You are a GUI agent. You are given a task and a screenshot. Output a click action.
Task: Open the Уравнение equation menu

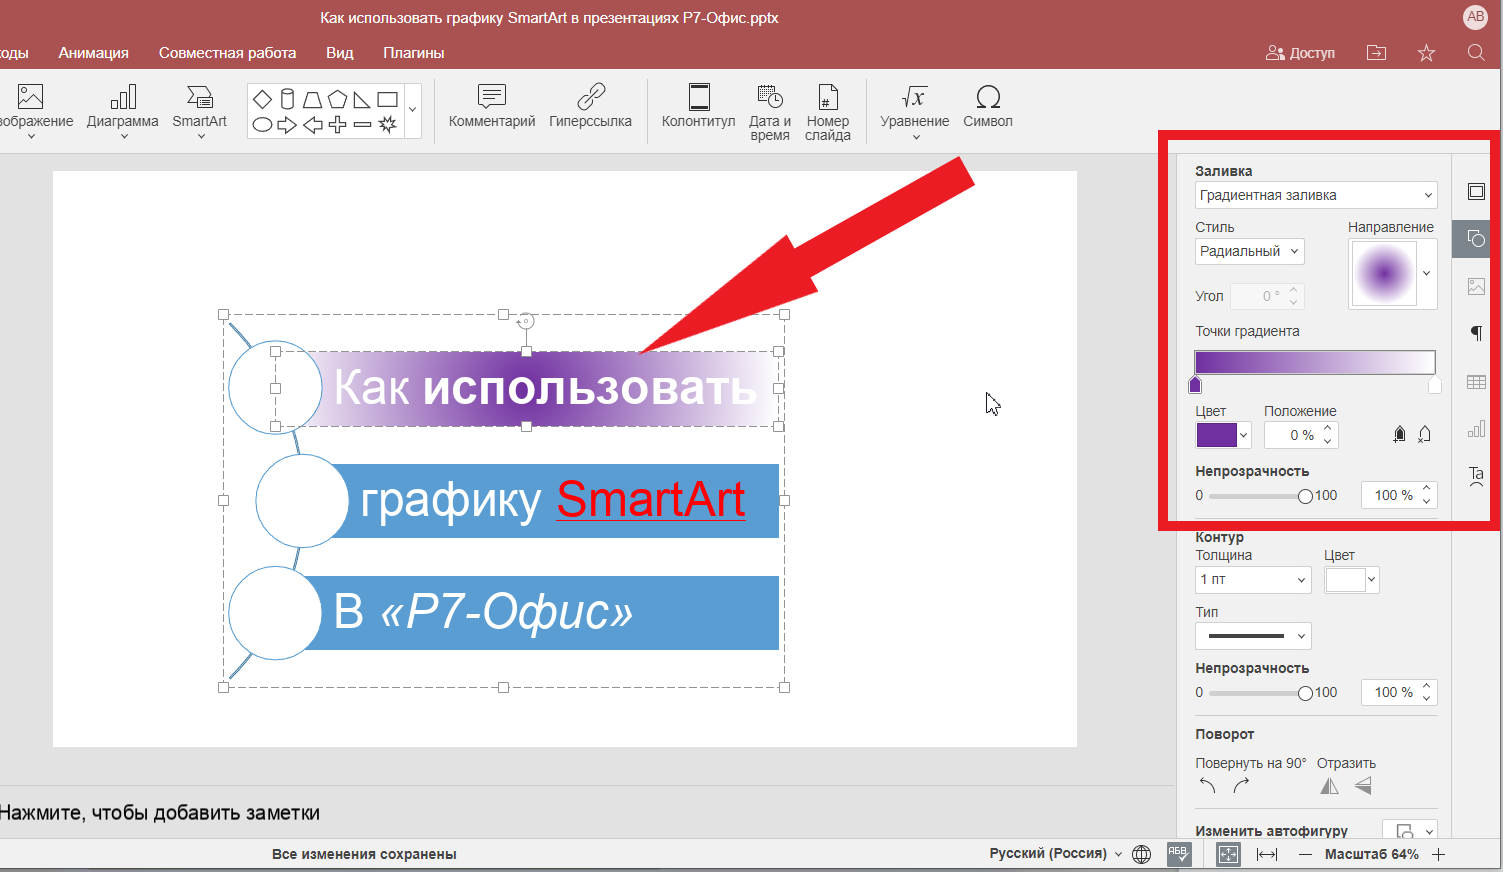(x=914, y=111)
